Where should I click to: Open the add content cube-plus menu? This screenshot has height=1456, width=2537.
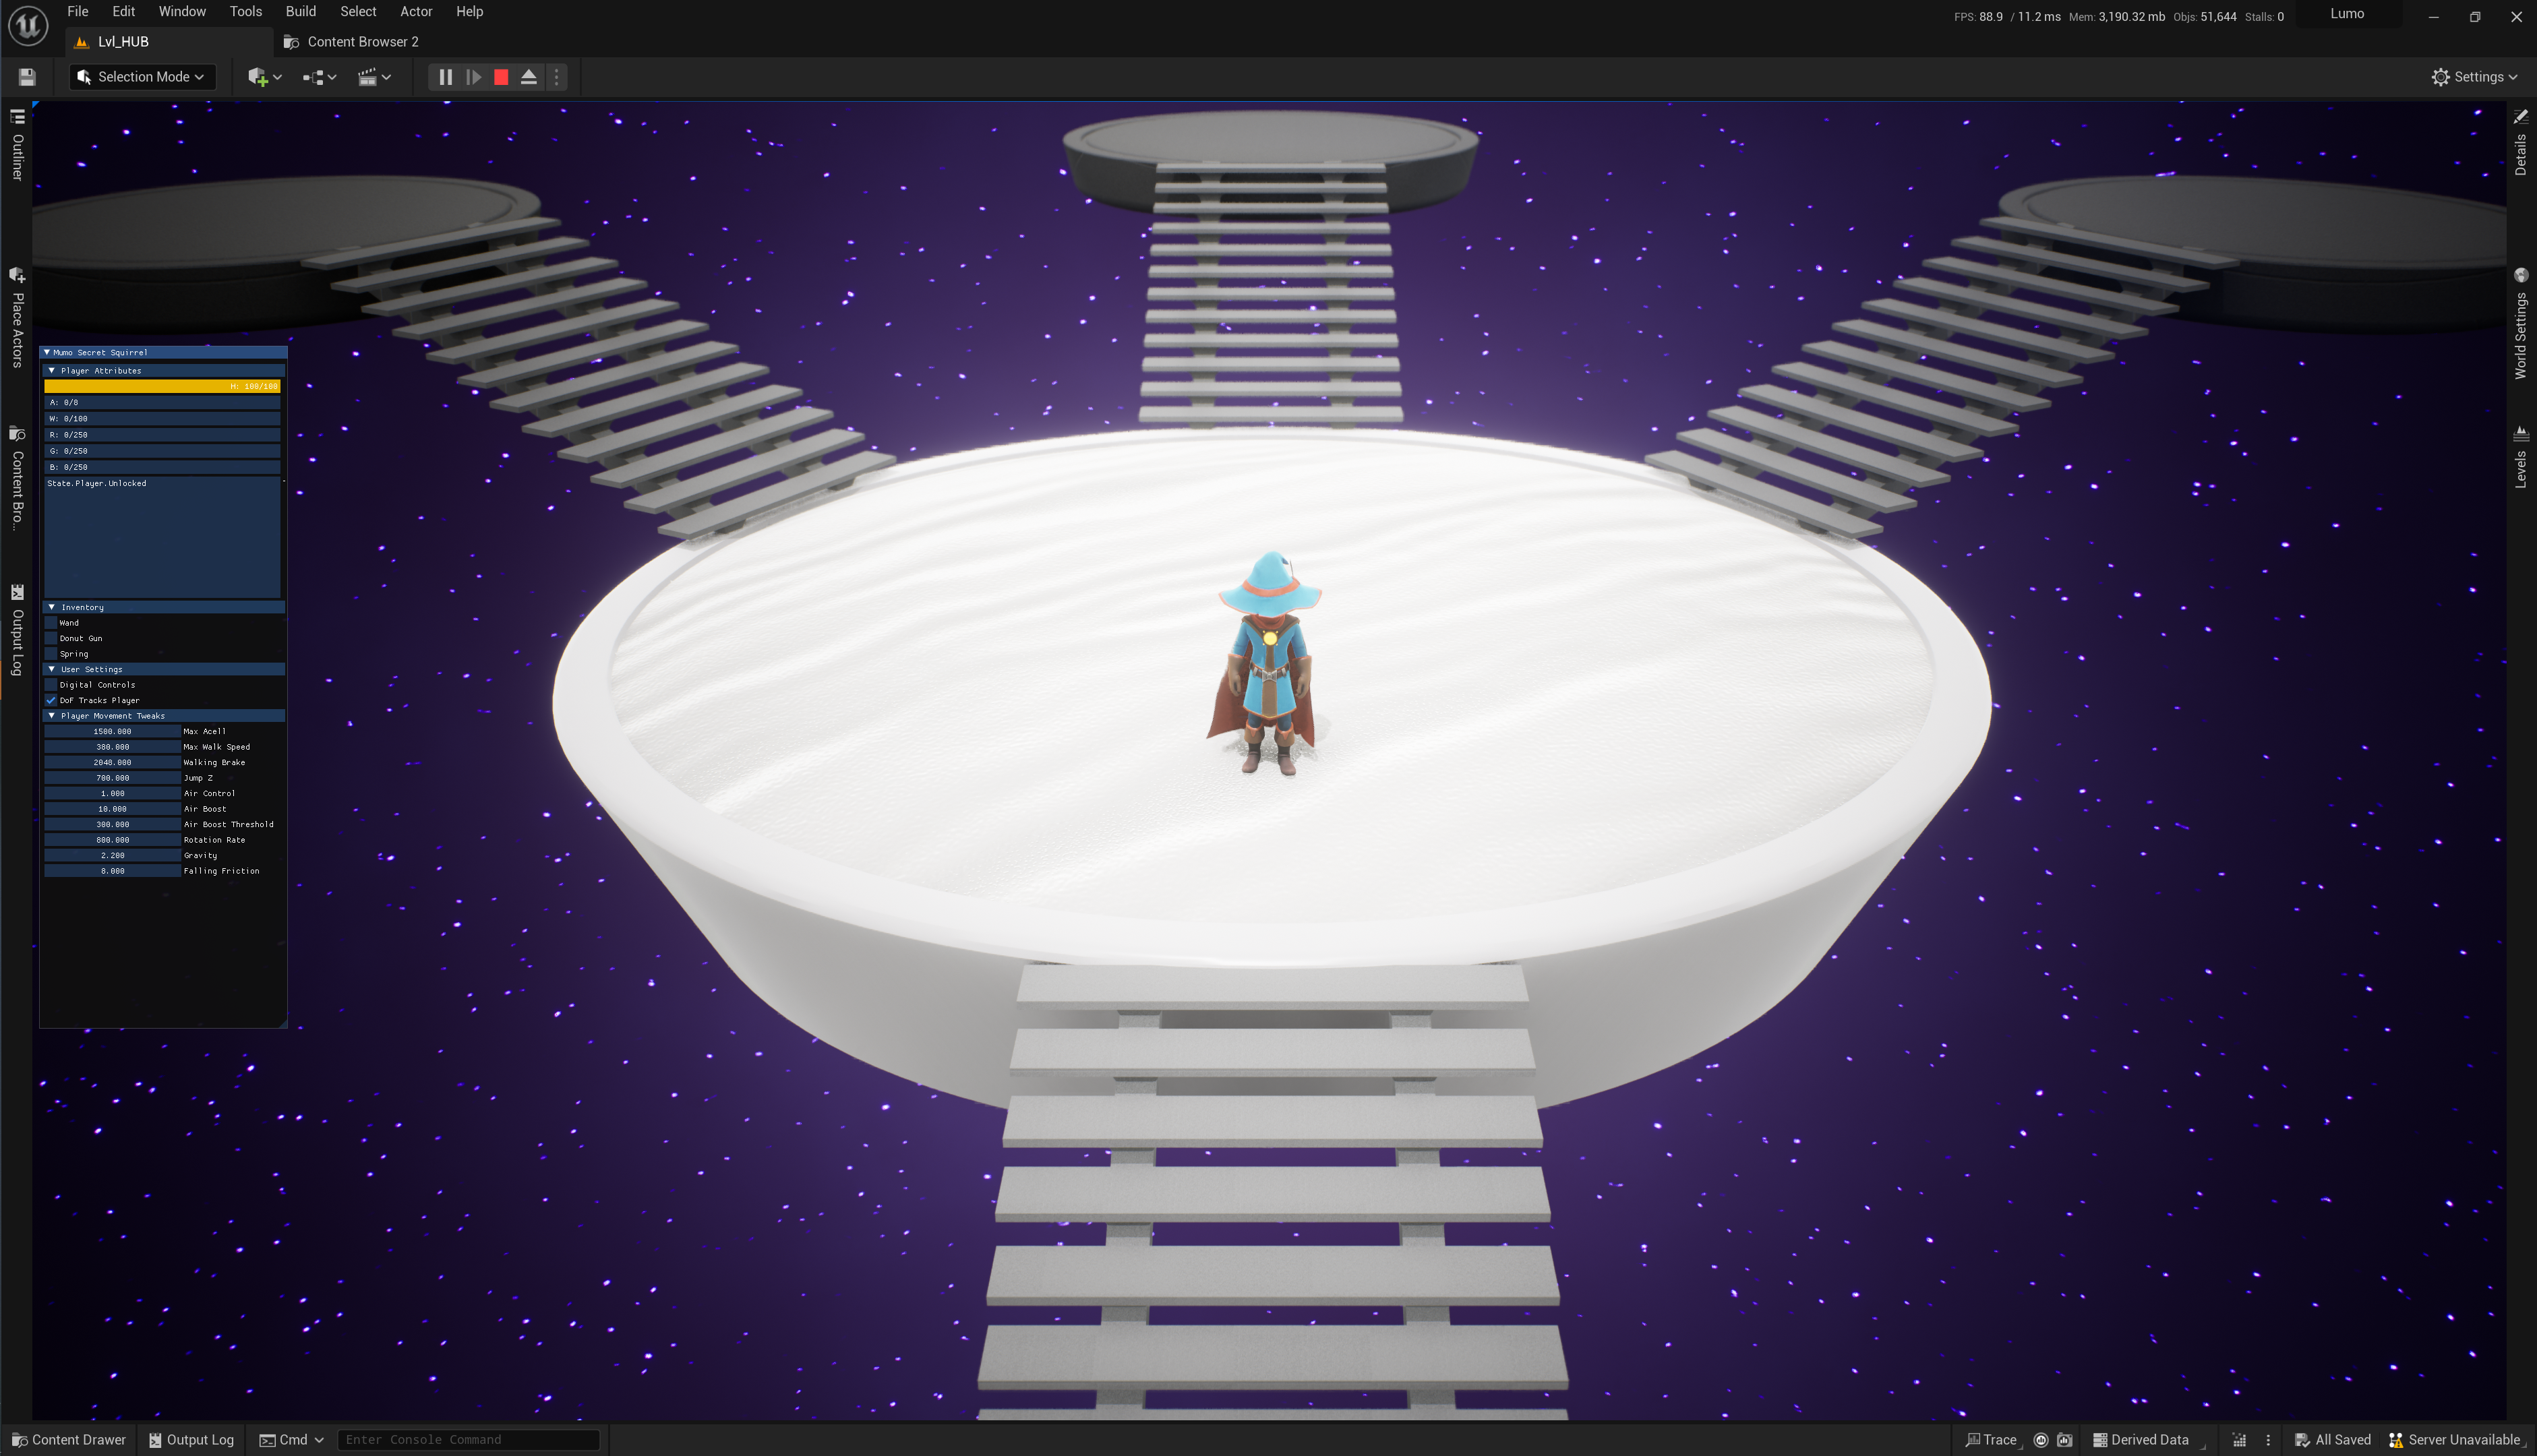[x=264, y=77]
